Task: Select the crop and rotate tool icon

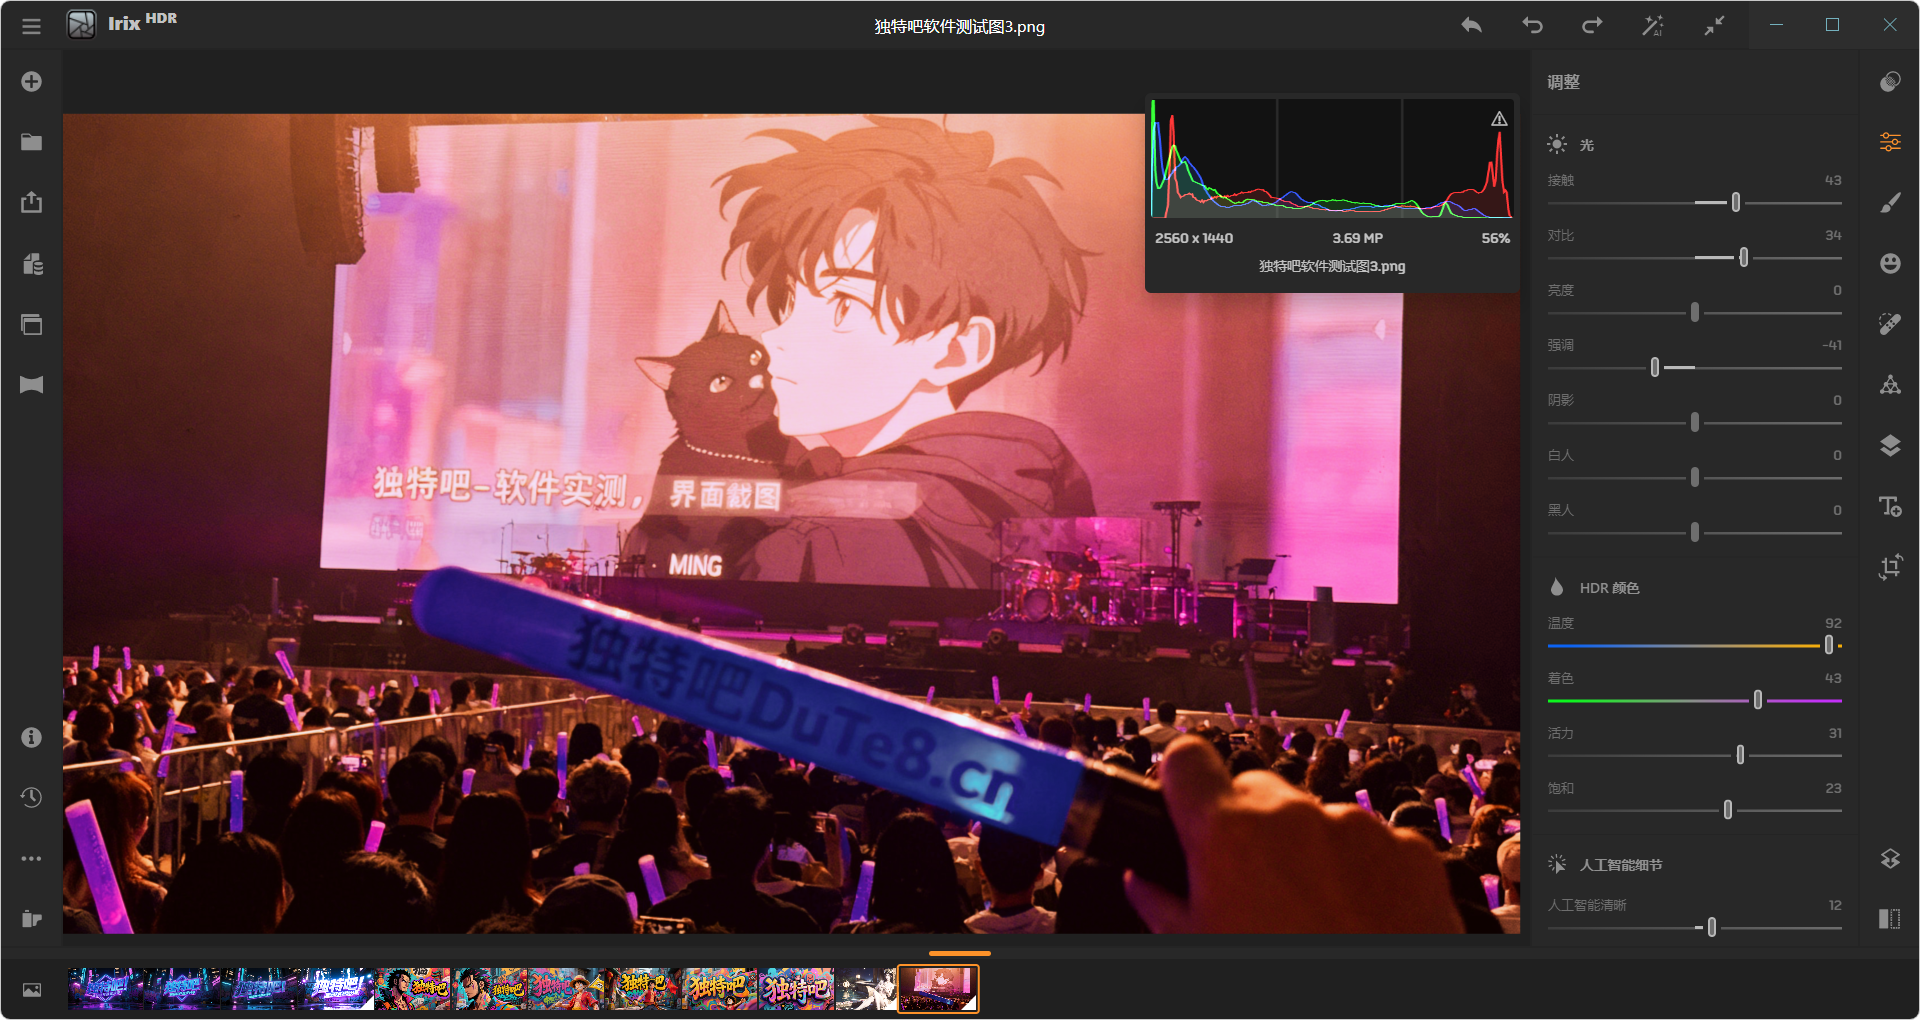Action: (1890, 567)
